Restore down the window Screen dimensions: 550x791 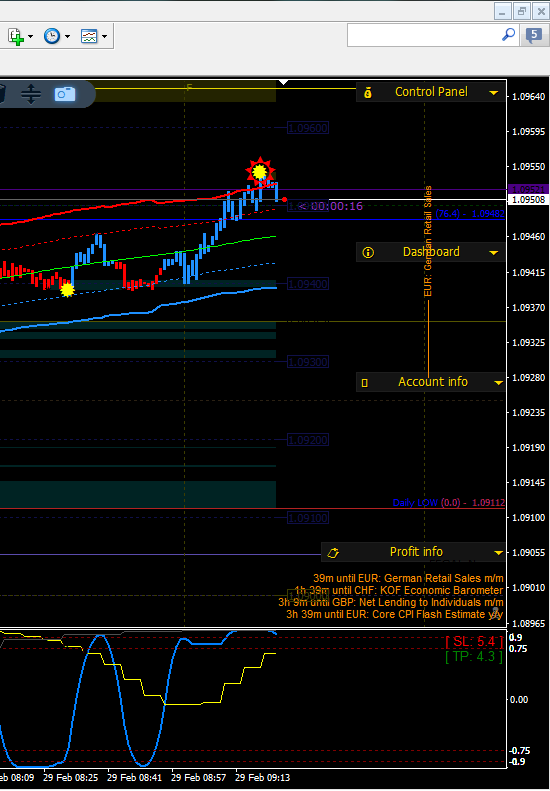pyautogui.click(x=522, y=11)
